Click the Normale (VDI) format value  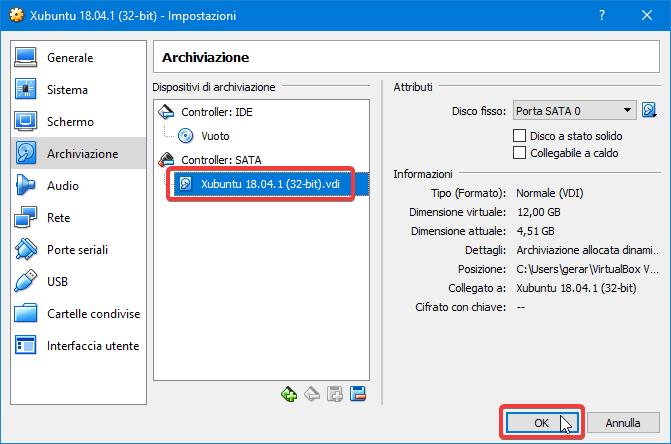[x=549, y=193]
